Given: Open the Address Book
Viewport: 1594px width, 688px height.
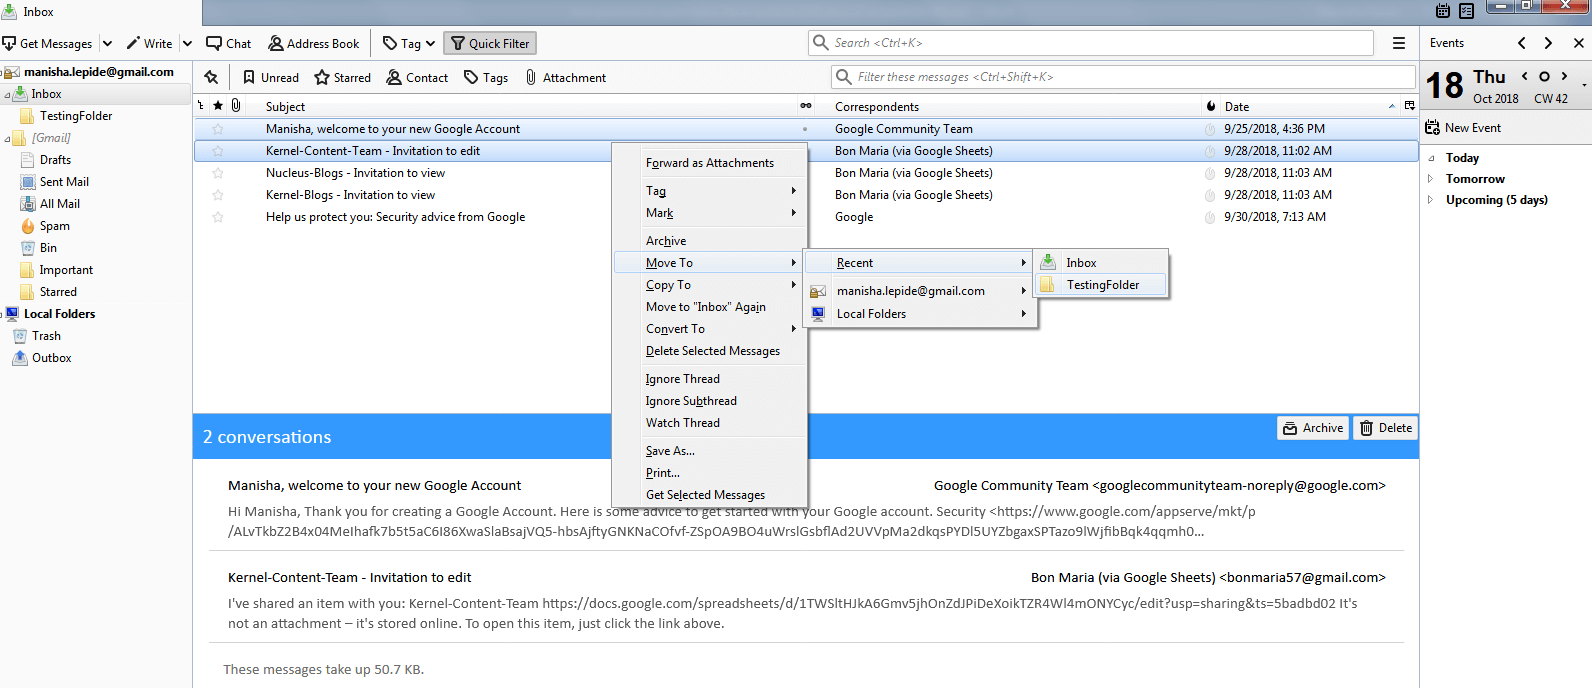Looking at the screenshot, I should [x=314, y=43].
